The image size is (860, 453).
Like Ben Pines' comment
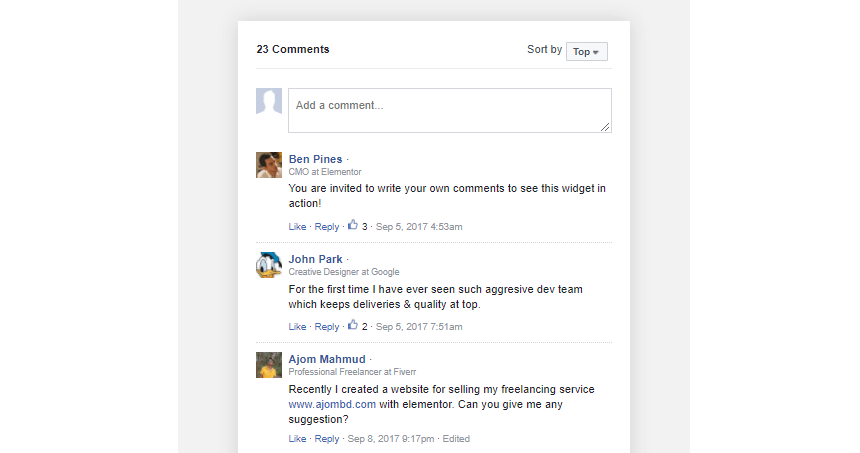[297, 226]
